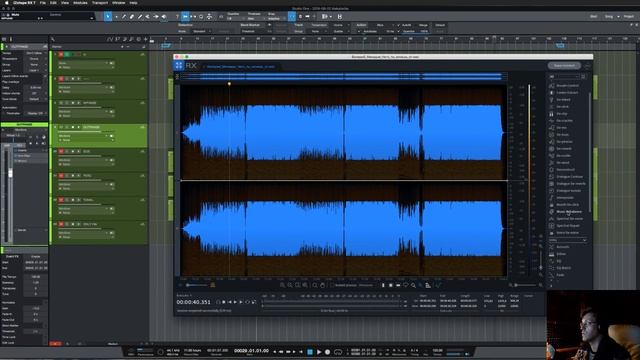Open the Spectral Repair module

click(568, 226)
